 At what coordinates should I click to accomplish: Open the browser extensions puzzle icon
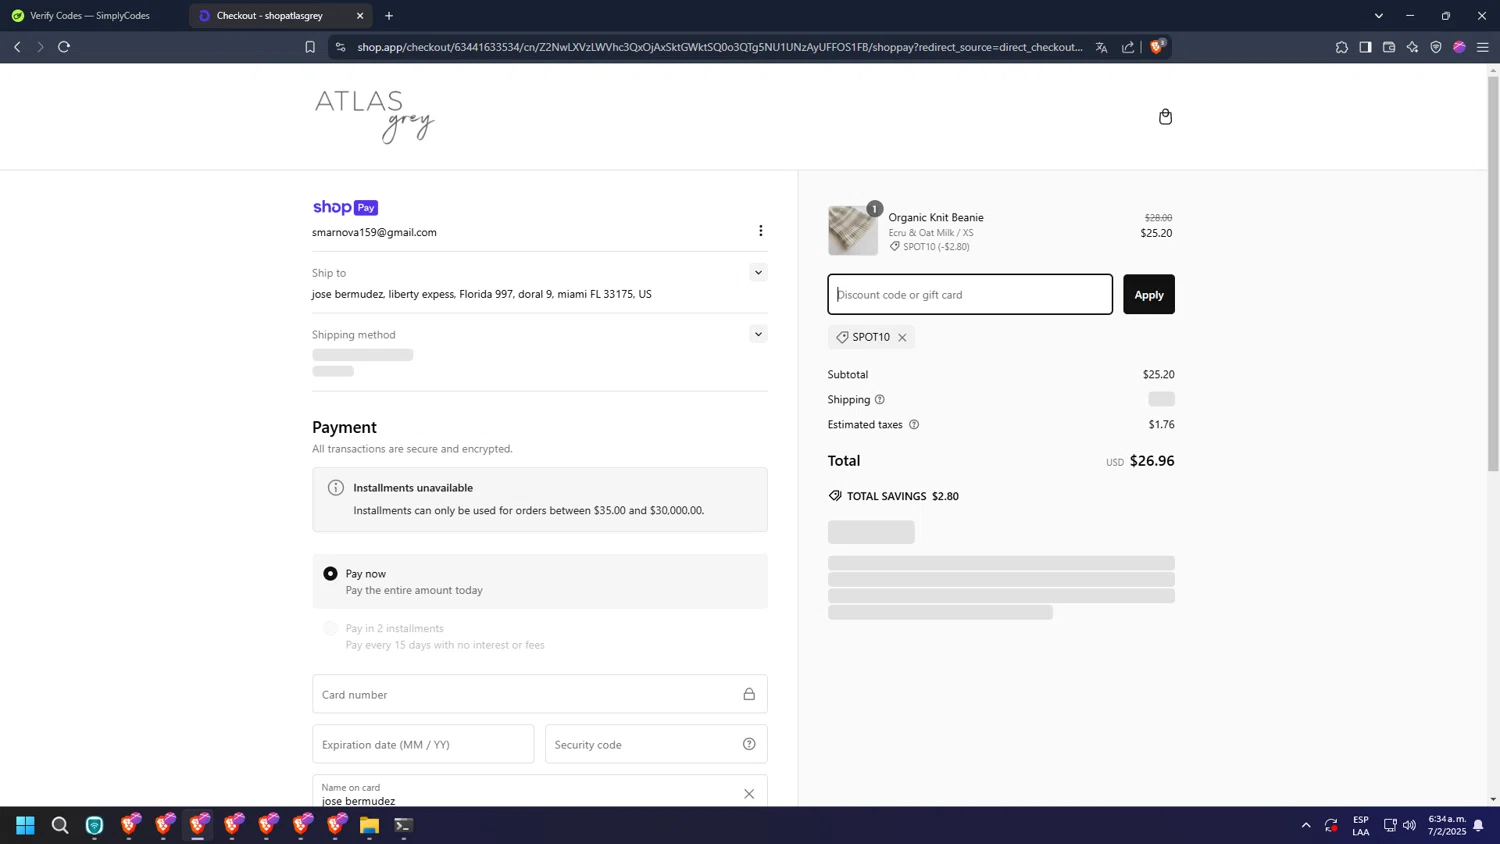pyautogui.click(x=1341, y=47)
